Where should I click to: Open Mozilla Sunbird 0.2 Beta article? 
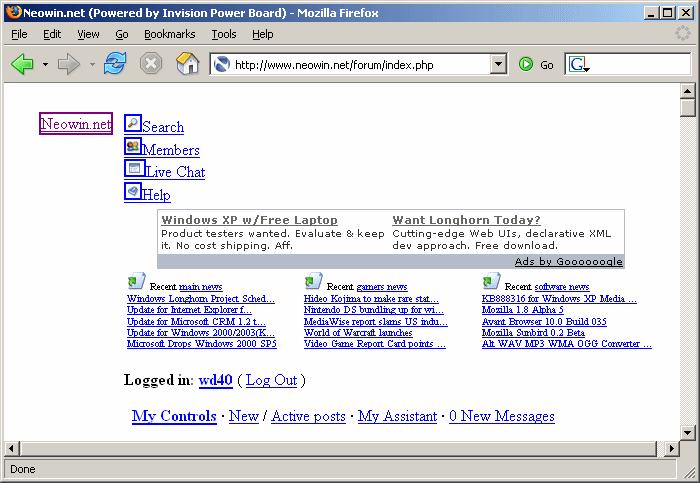[x=533, y=333]
